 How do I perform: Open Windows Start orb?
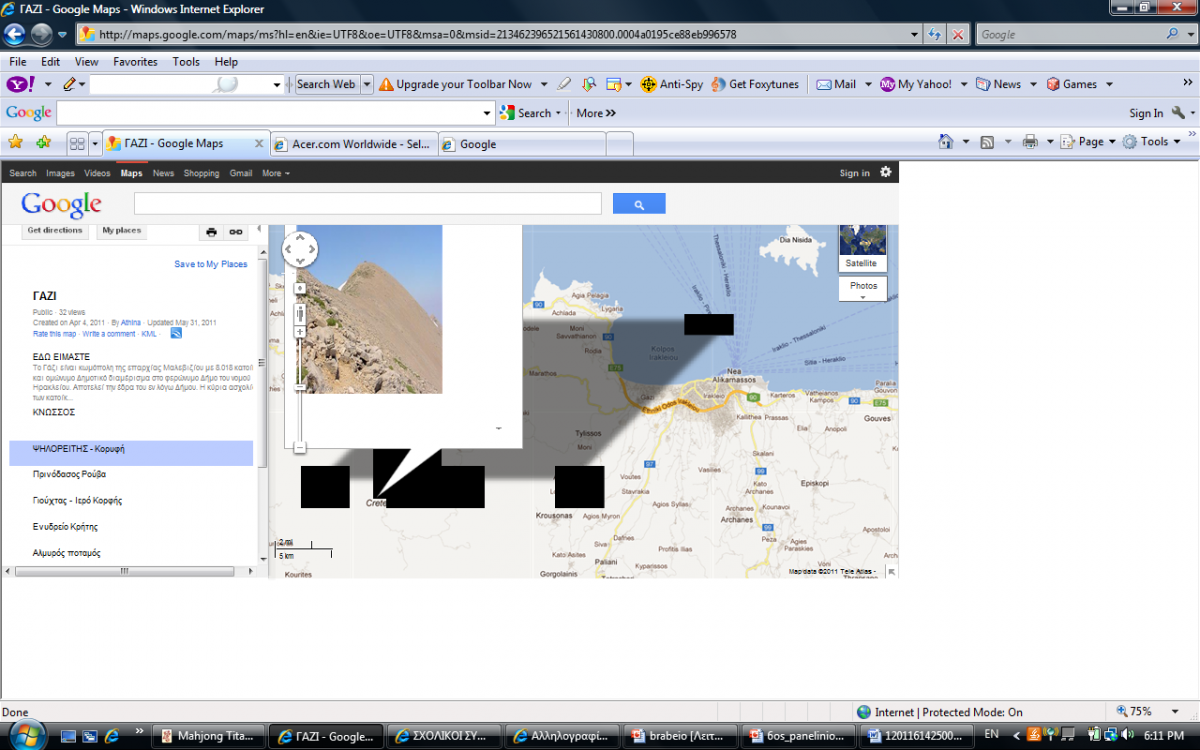coord(26,736)
